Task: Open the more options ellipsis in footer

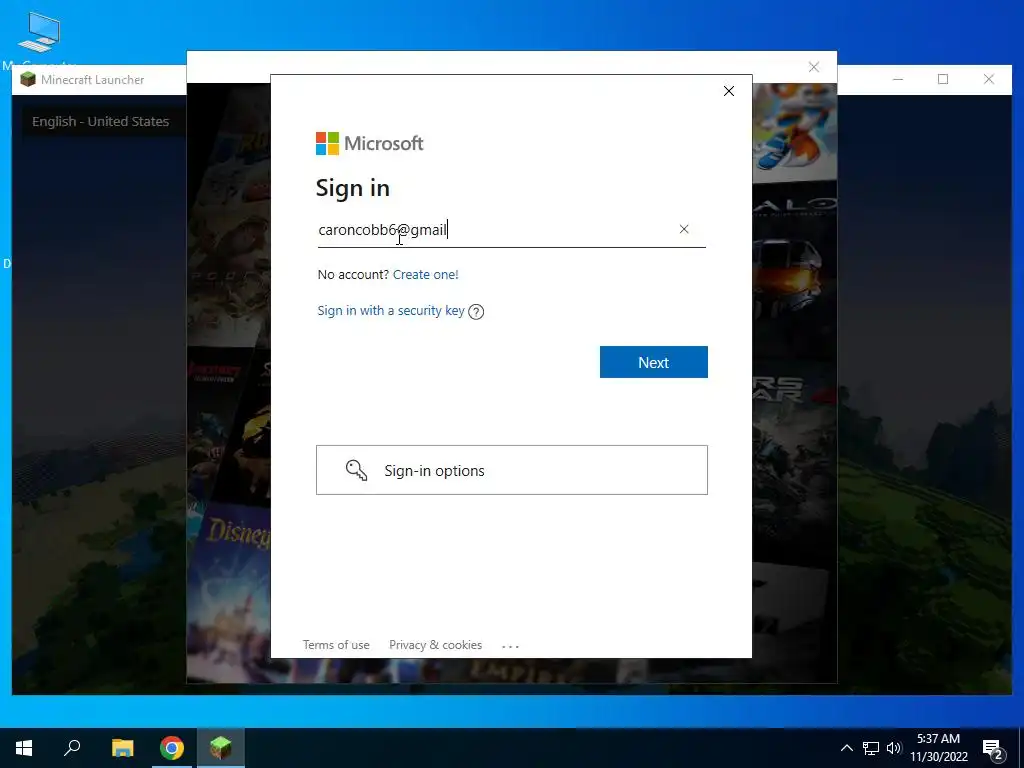Action: coord(510,646)
